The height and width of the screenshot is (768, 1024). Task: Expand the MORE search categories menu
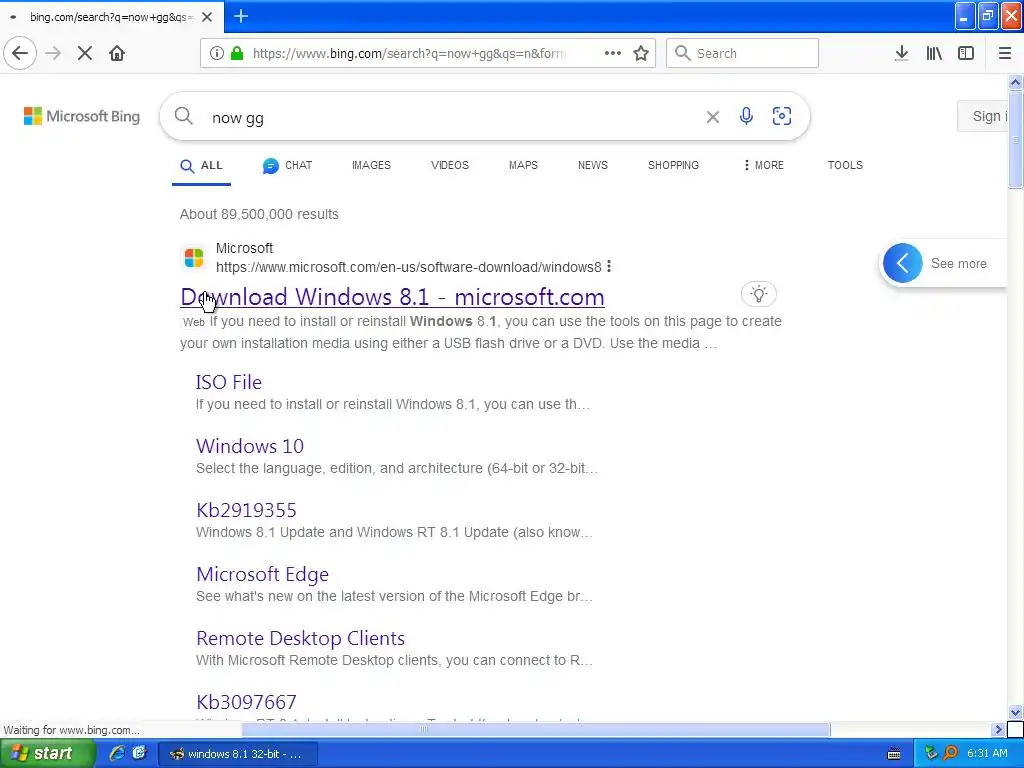pyautogui.click(x=763, y=165)
